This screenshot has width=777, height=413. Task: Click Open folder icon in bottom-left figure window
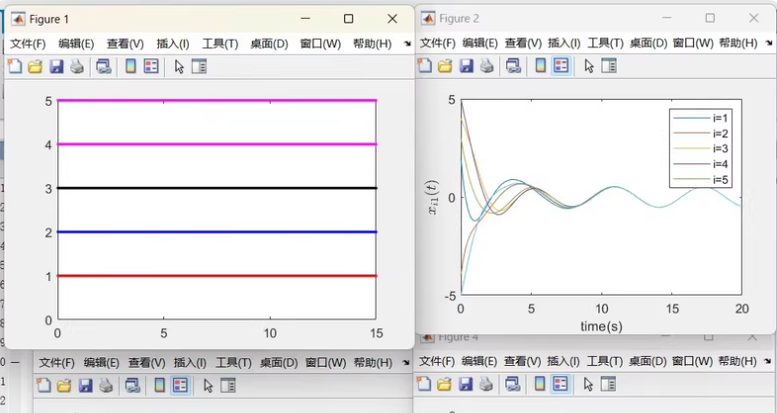(x=64, y=386)
